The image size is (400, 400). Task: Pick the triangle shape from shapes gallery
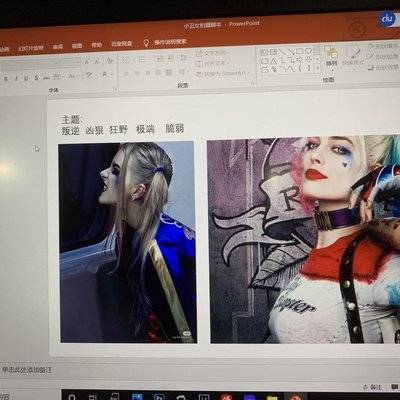(274, 60)
